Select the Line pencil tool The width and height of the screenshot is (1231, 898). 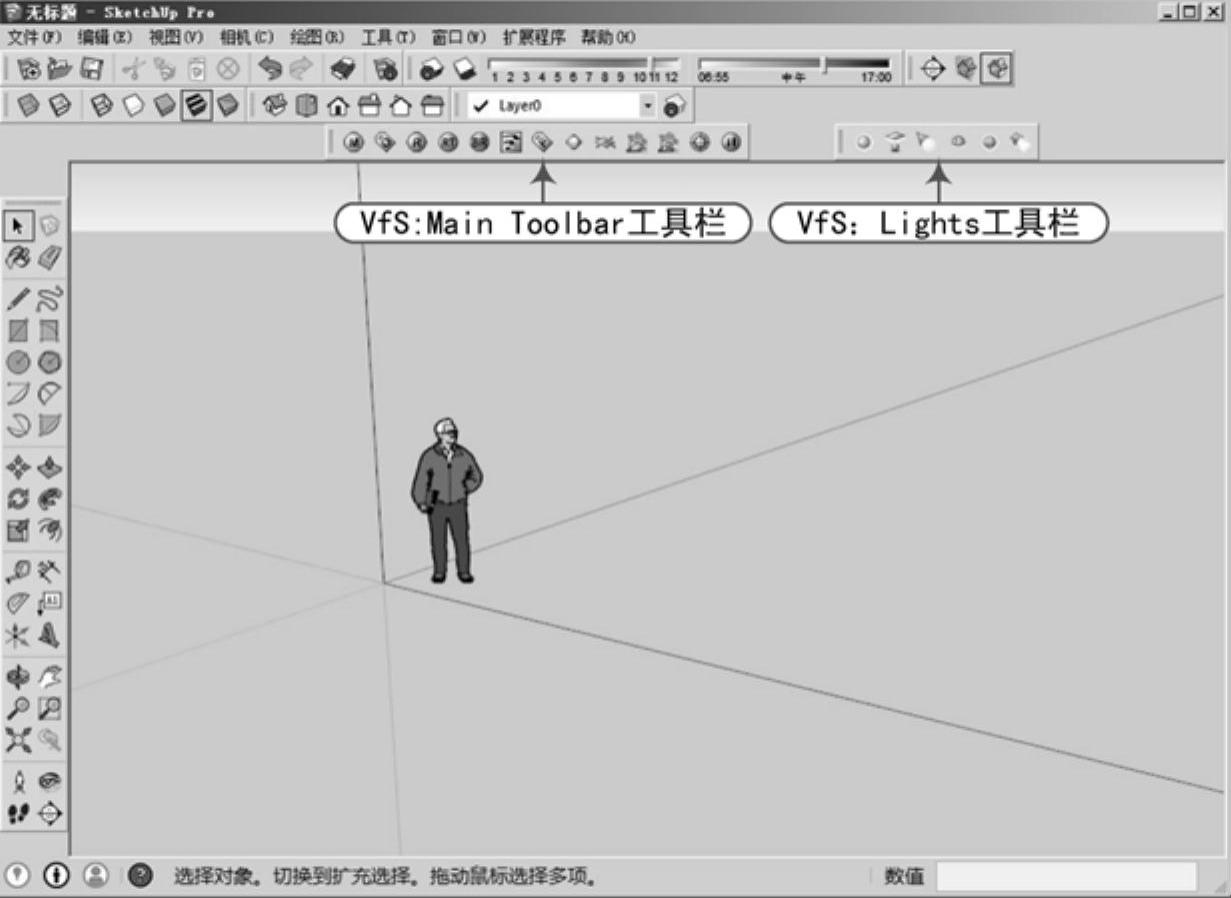(x=18, y=299)
